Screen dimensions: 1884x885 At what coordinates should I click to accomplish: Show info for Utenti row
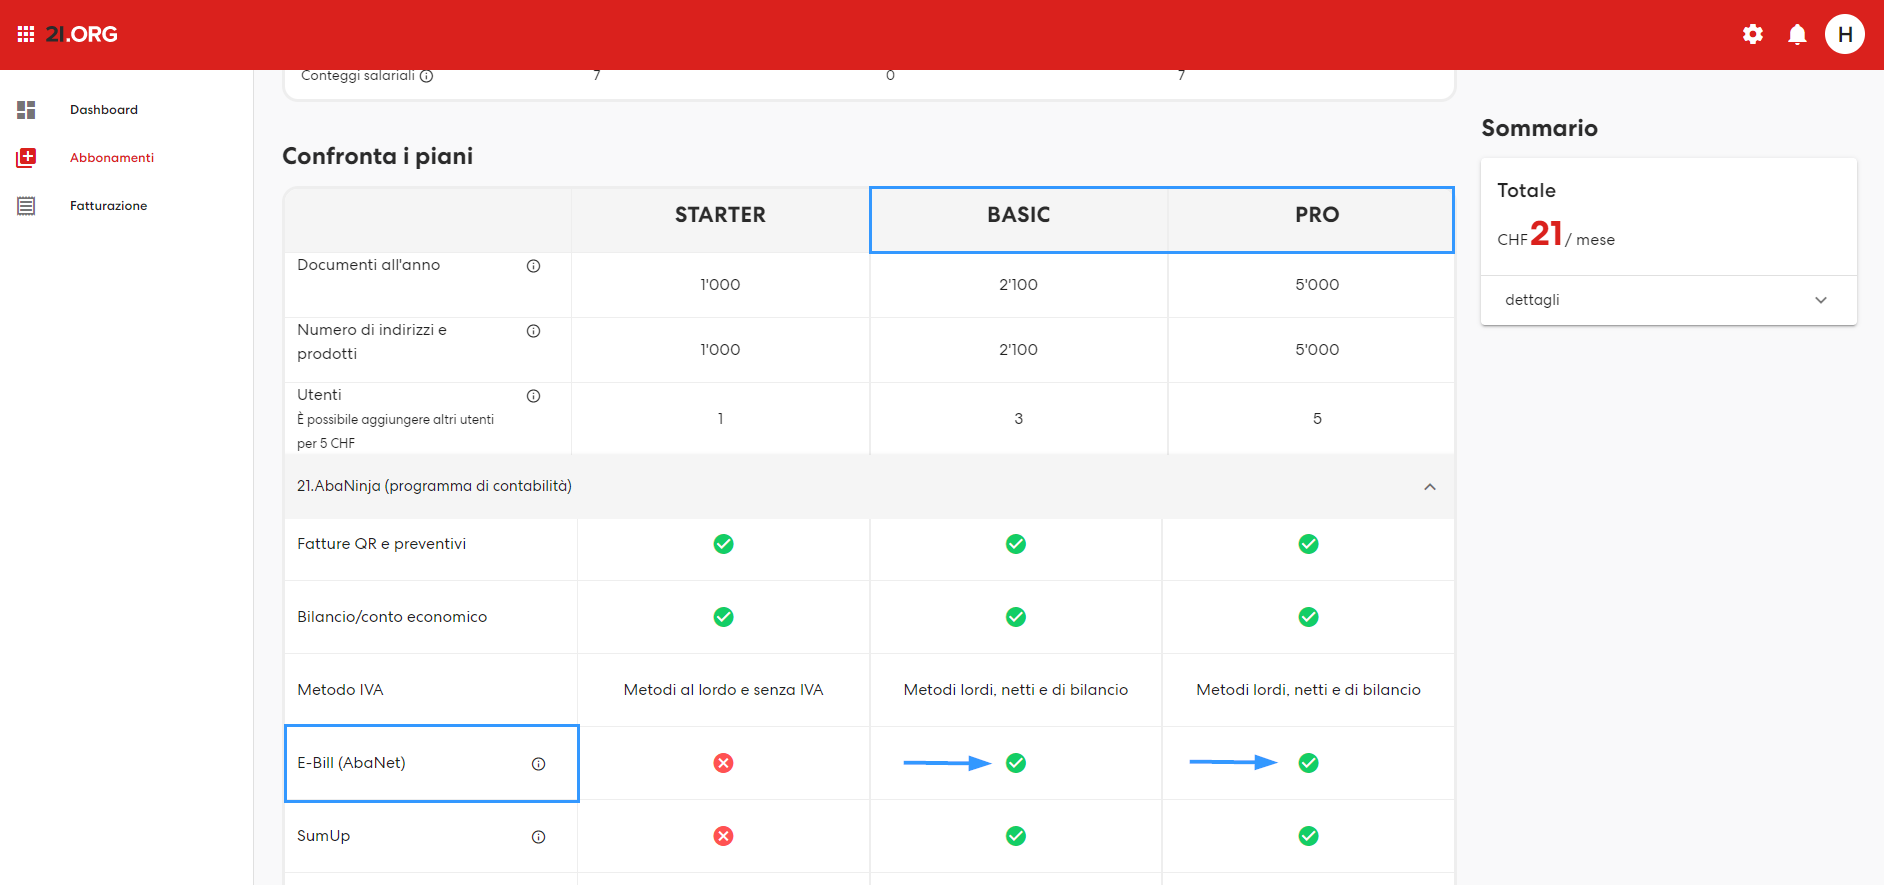[533, 396]
